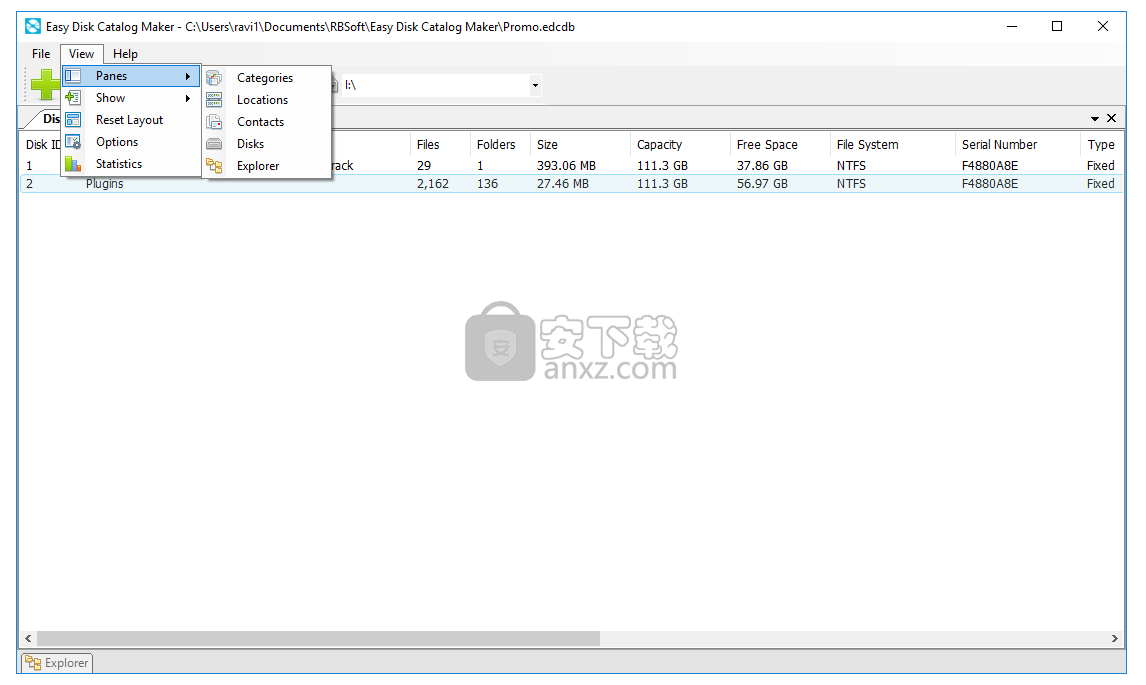Viewport: 1146px width, 685px height.
Task: Click the Easy Disk Catalog Maker title icon
Action: (x=33, y=26)
